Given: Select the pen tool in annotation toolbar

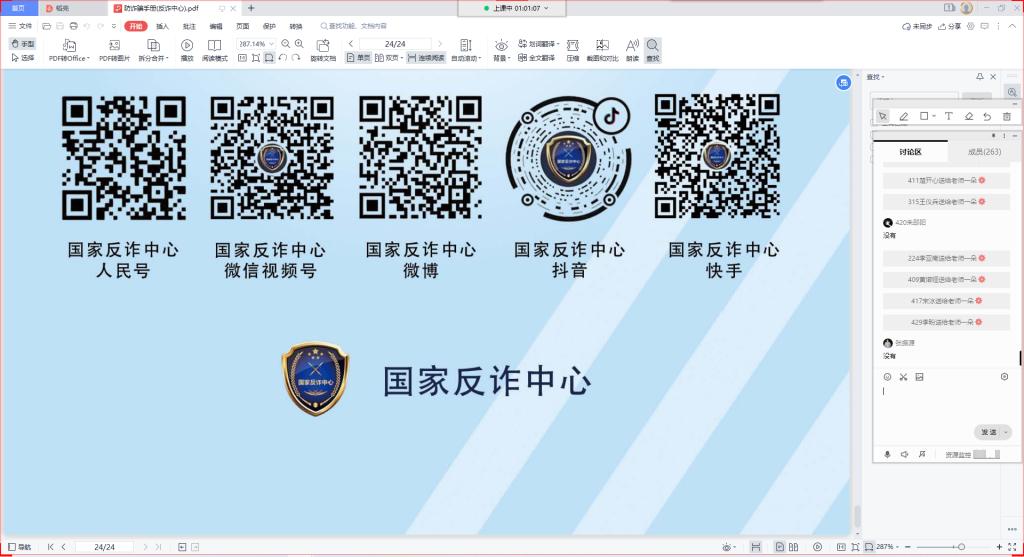Looking at the screenshot, I should pos(903,117).
